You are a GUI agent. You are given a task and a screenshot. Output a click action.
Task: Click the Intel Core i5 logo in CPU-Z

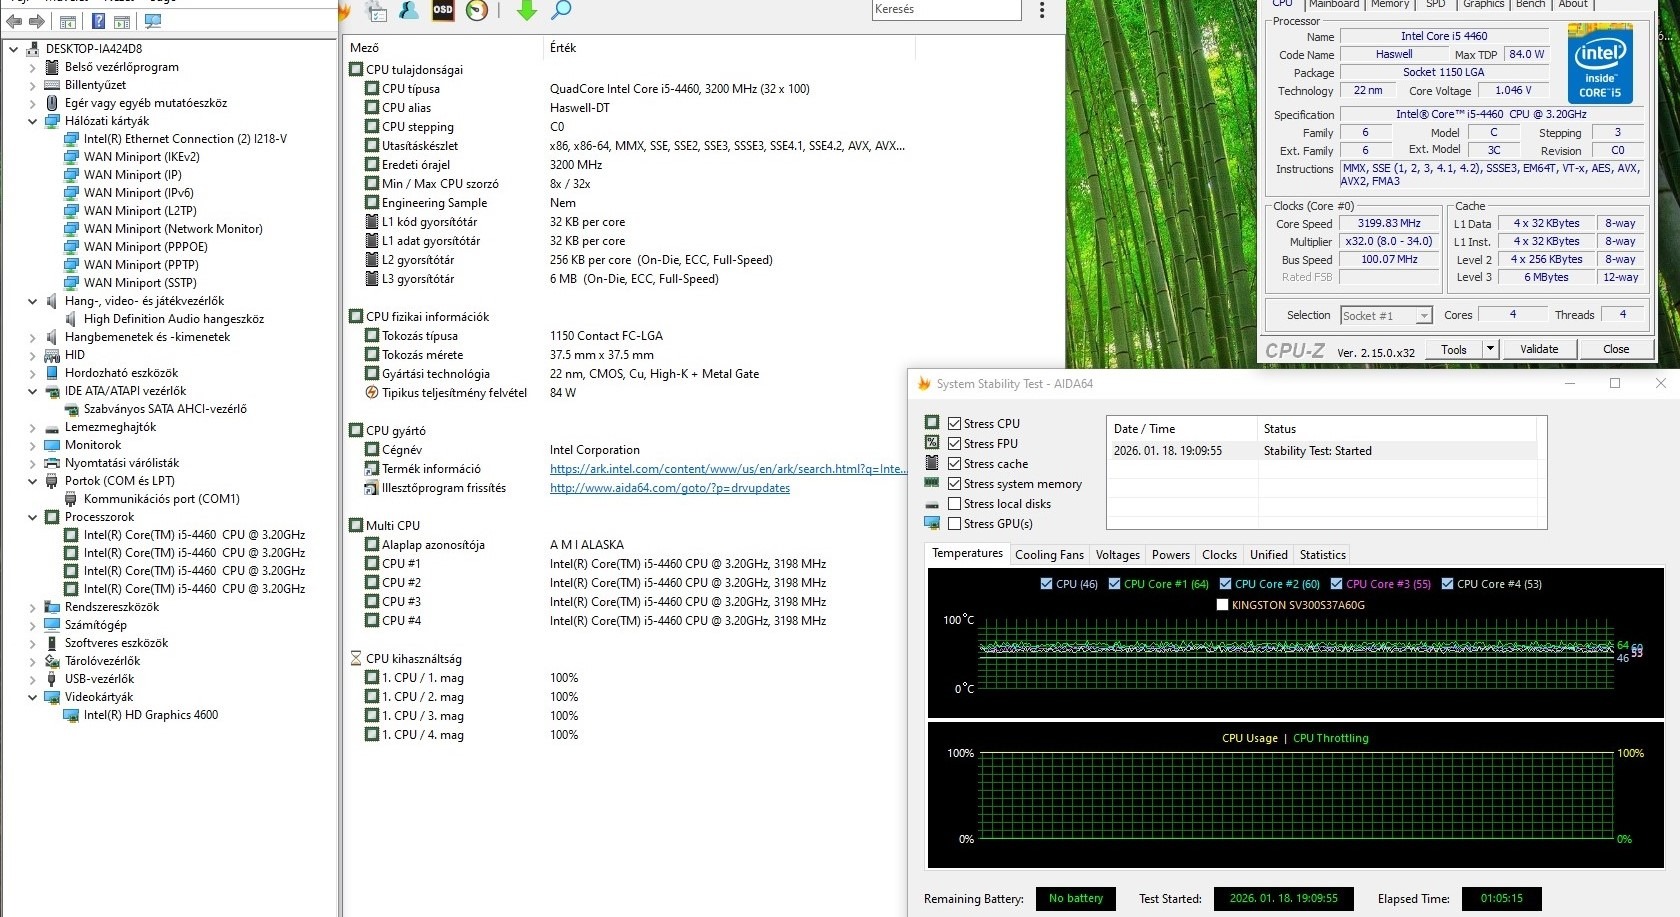1600,64
